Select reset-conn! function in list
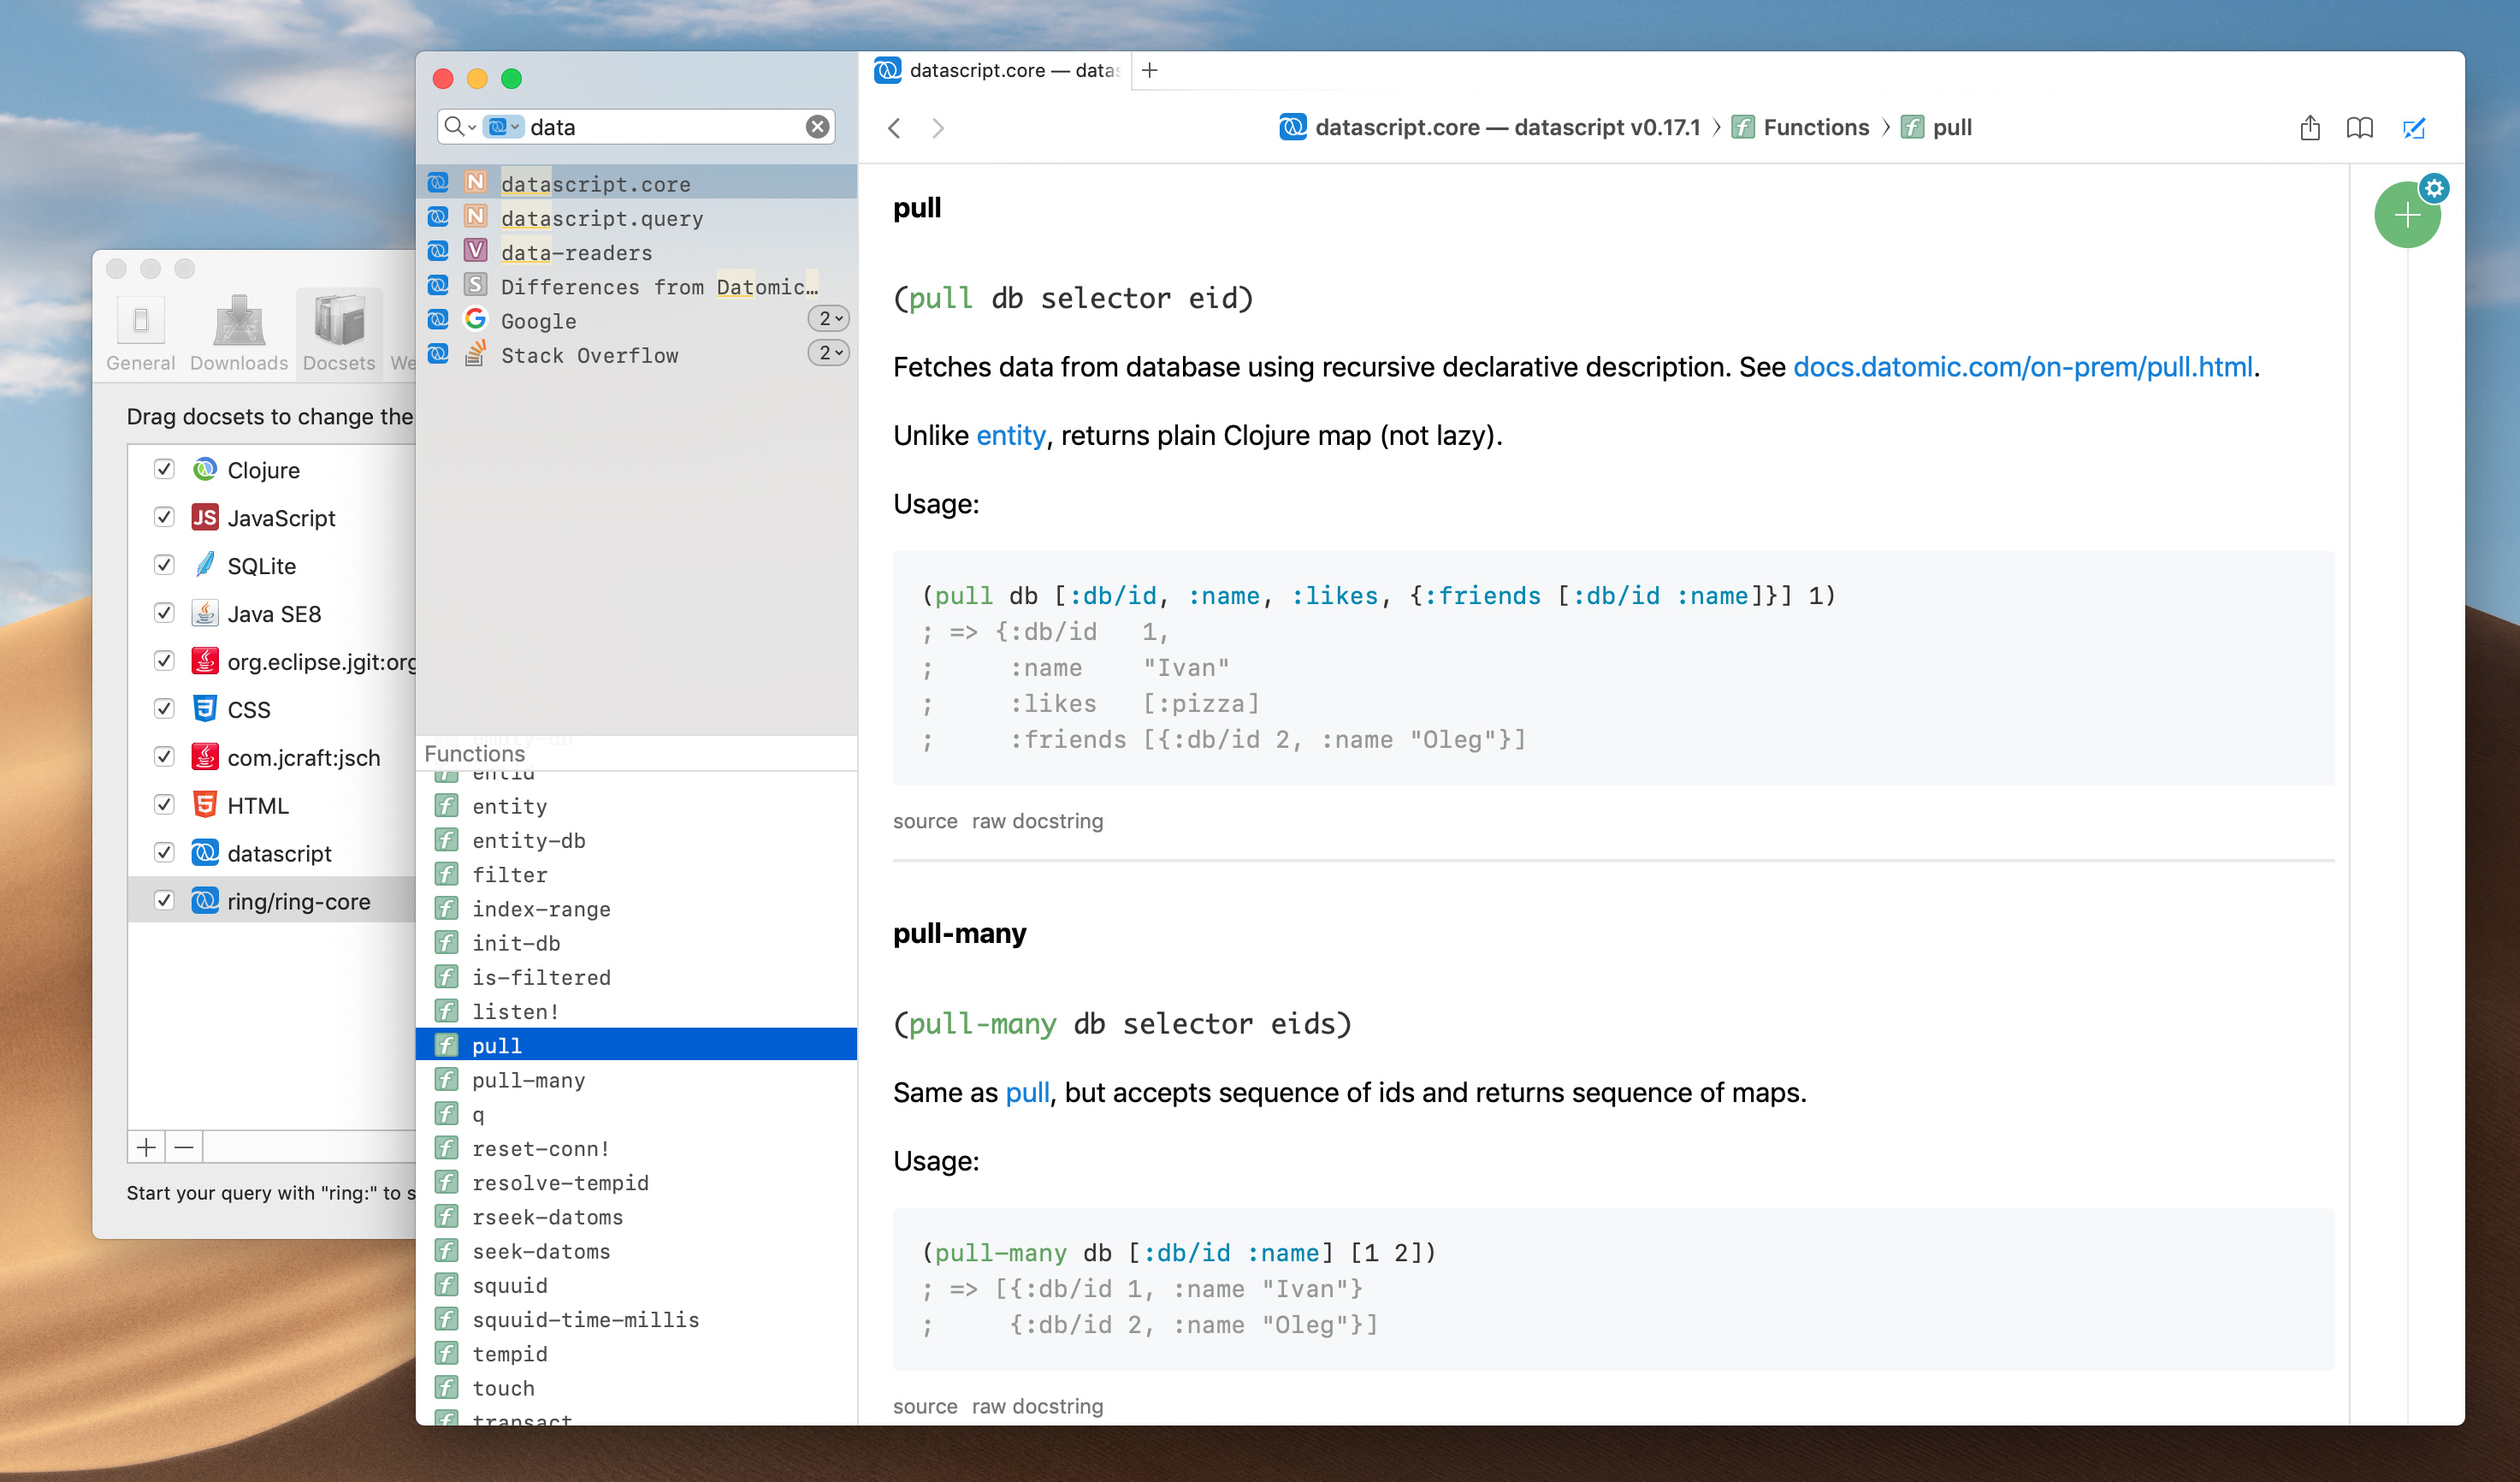The image size is (2520, 1482). 636,1148
